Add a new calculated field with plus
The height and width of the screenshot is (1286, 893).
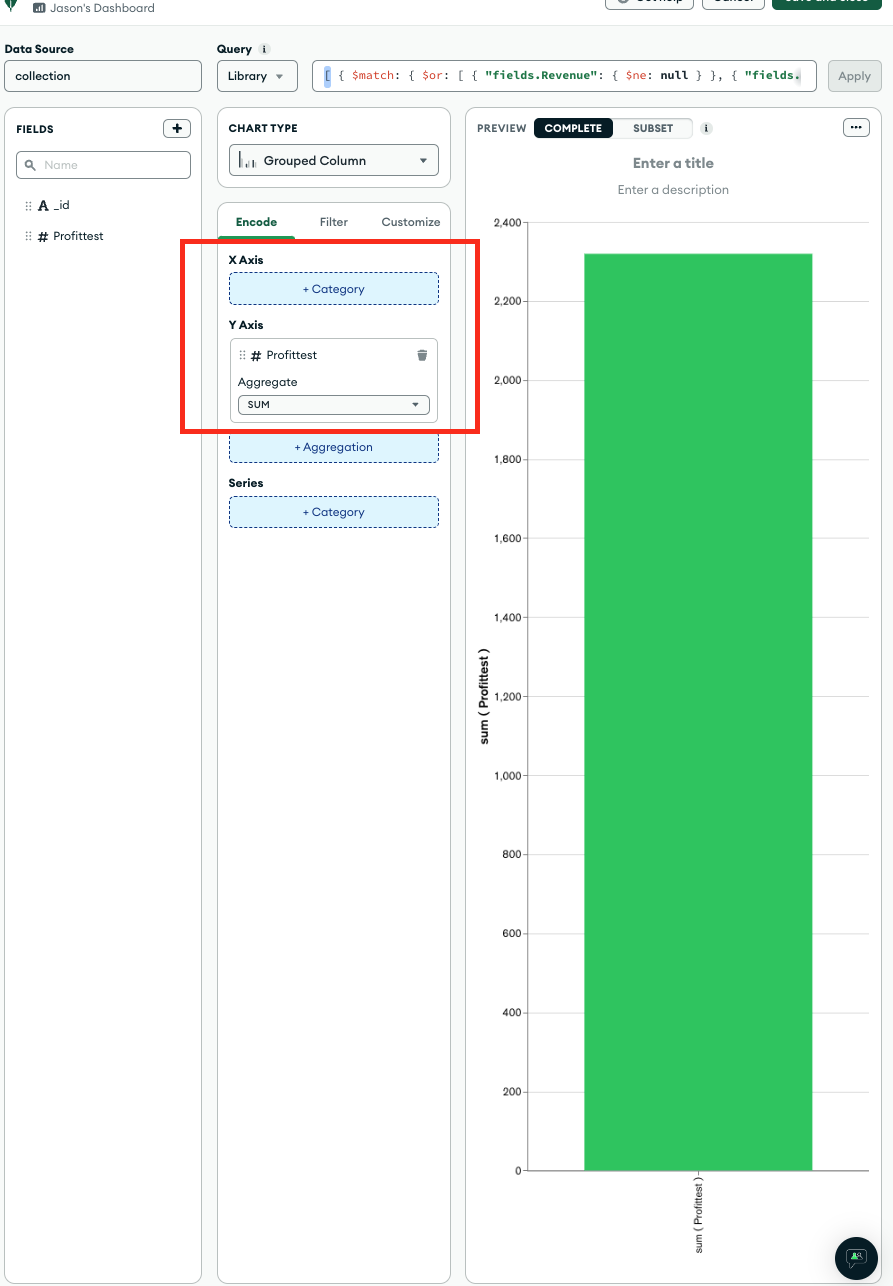point(177,128)
